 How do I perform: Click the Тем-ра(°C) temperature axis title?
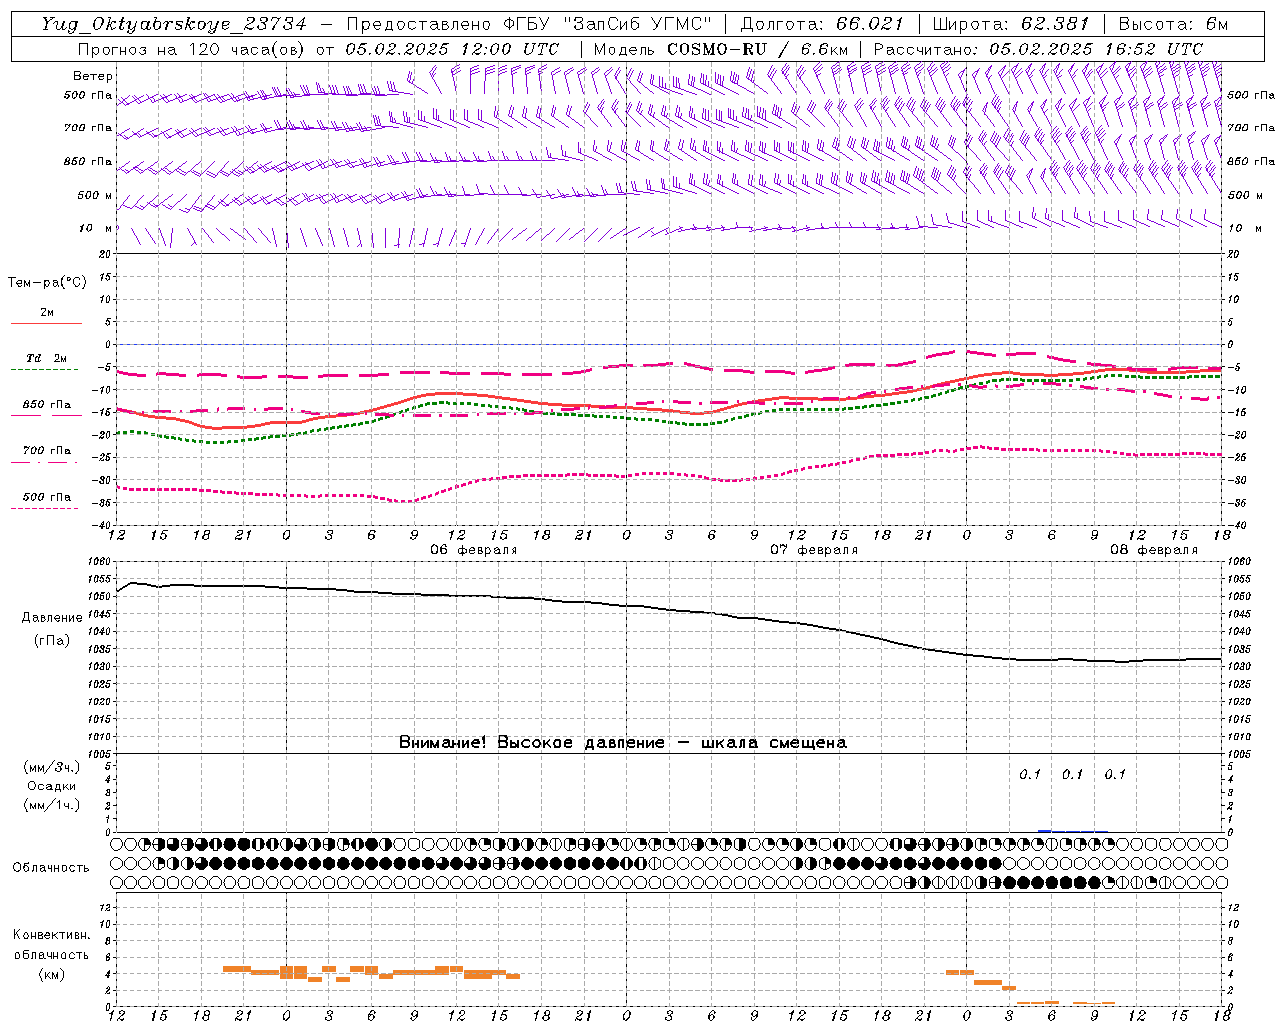tap(47, 283)
